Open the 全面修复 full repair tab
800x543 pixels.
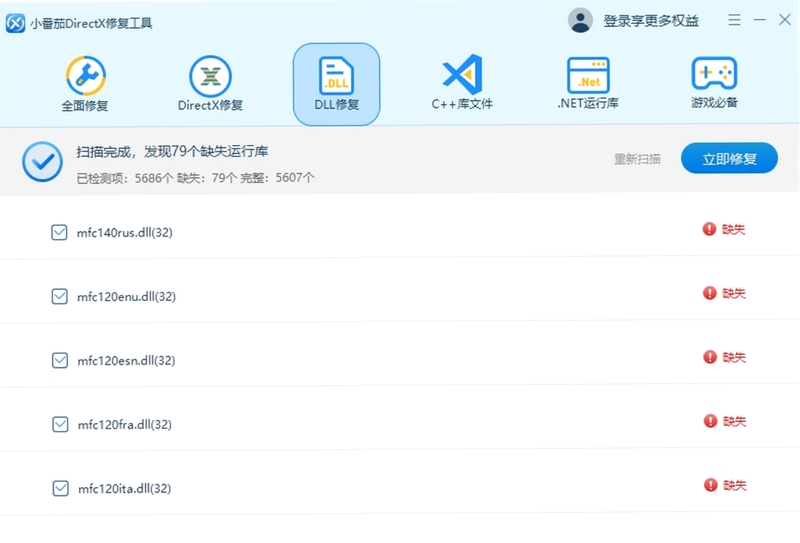(x=85, y=84)
